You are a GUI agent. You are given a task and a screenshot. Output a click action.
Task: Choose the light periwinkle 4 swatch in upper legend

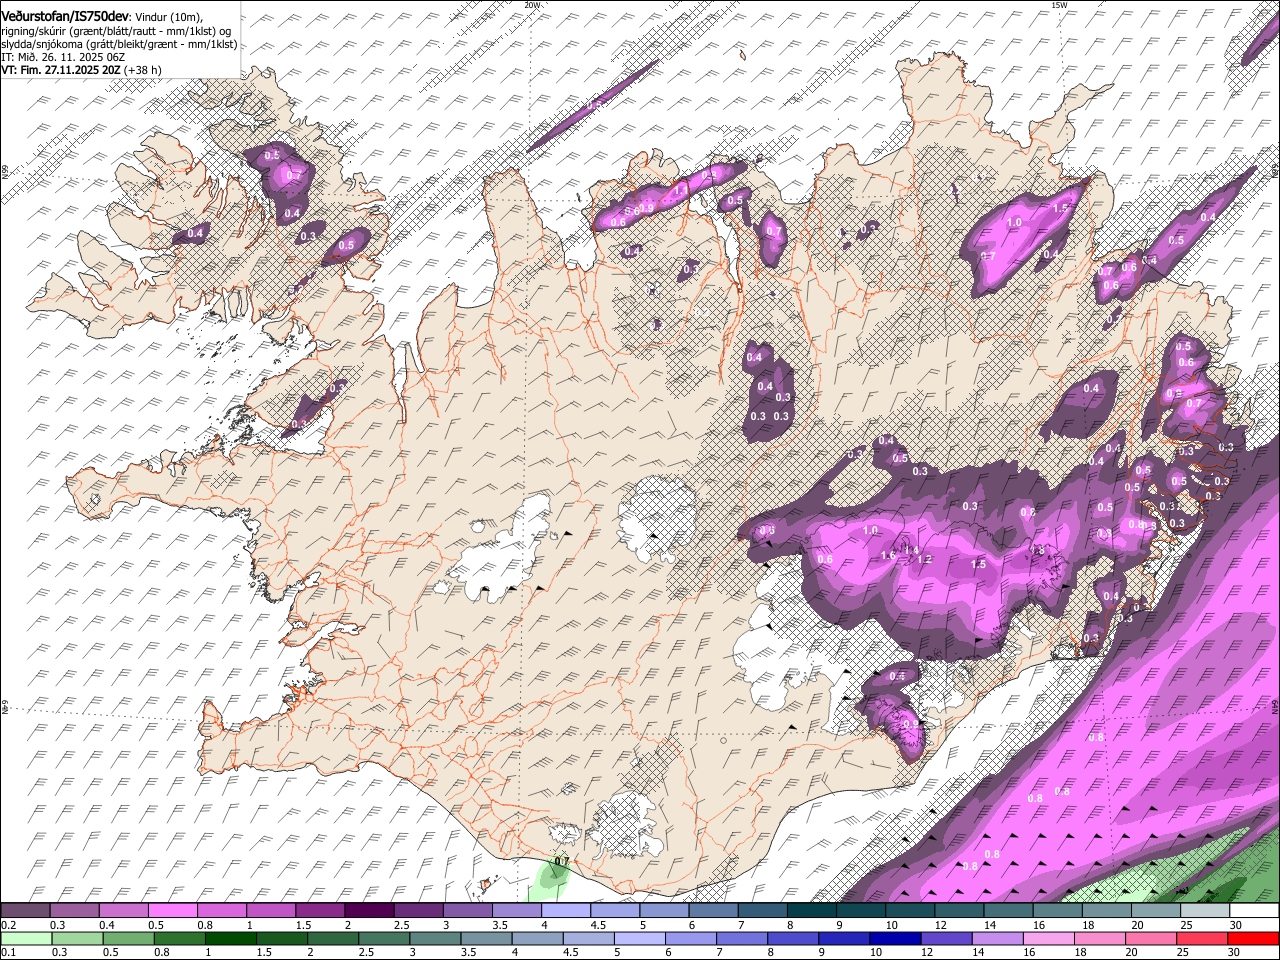point(566,910)
